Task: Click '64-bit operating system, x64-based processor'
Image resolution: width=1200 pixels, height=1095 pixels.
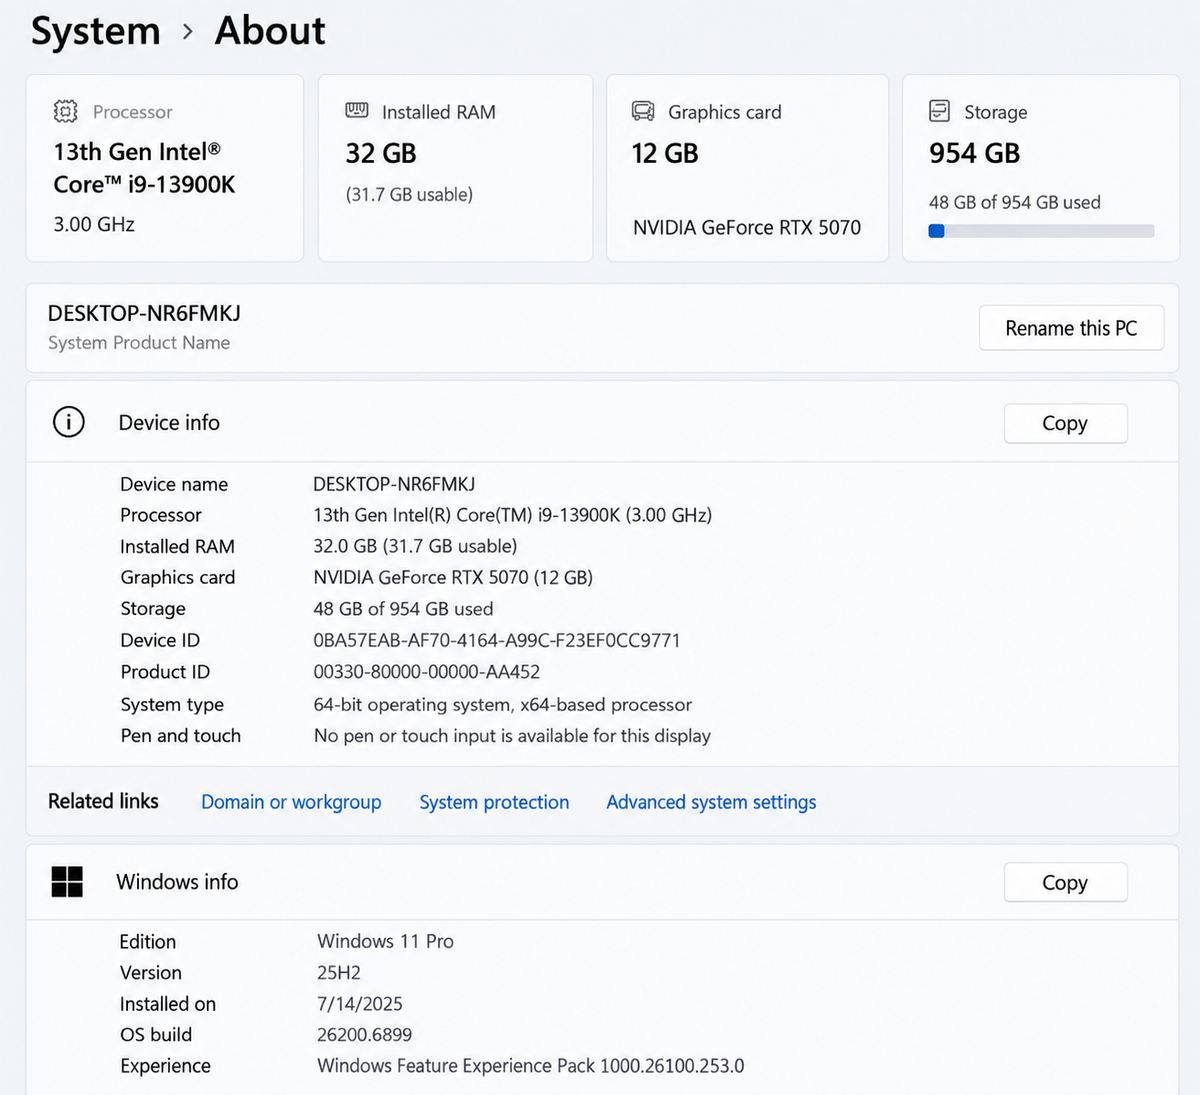Action: point(503,705)
